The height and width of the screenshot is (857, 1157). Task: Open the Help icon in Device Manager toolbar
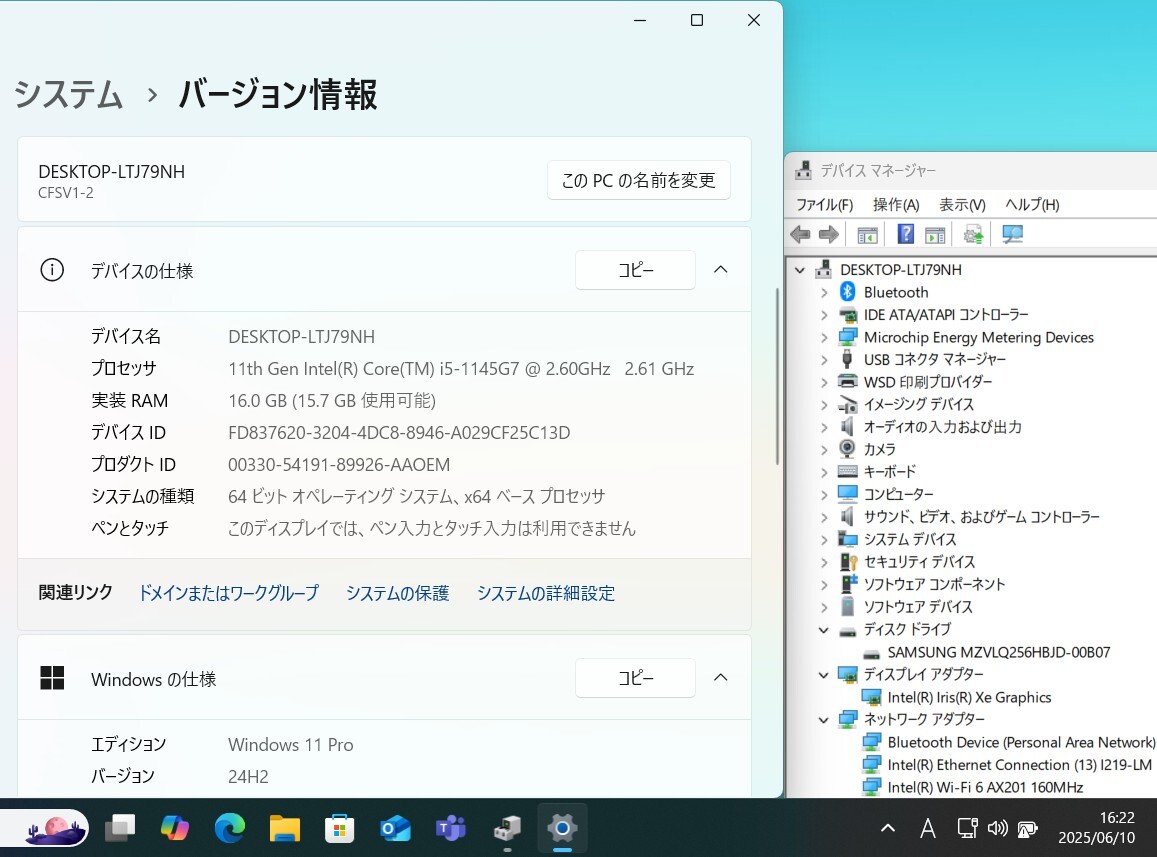pos(905,233)
